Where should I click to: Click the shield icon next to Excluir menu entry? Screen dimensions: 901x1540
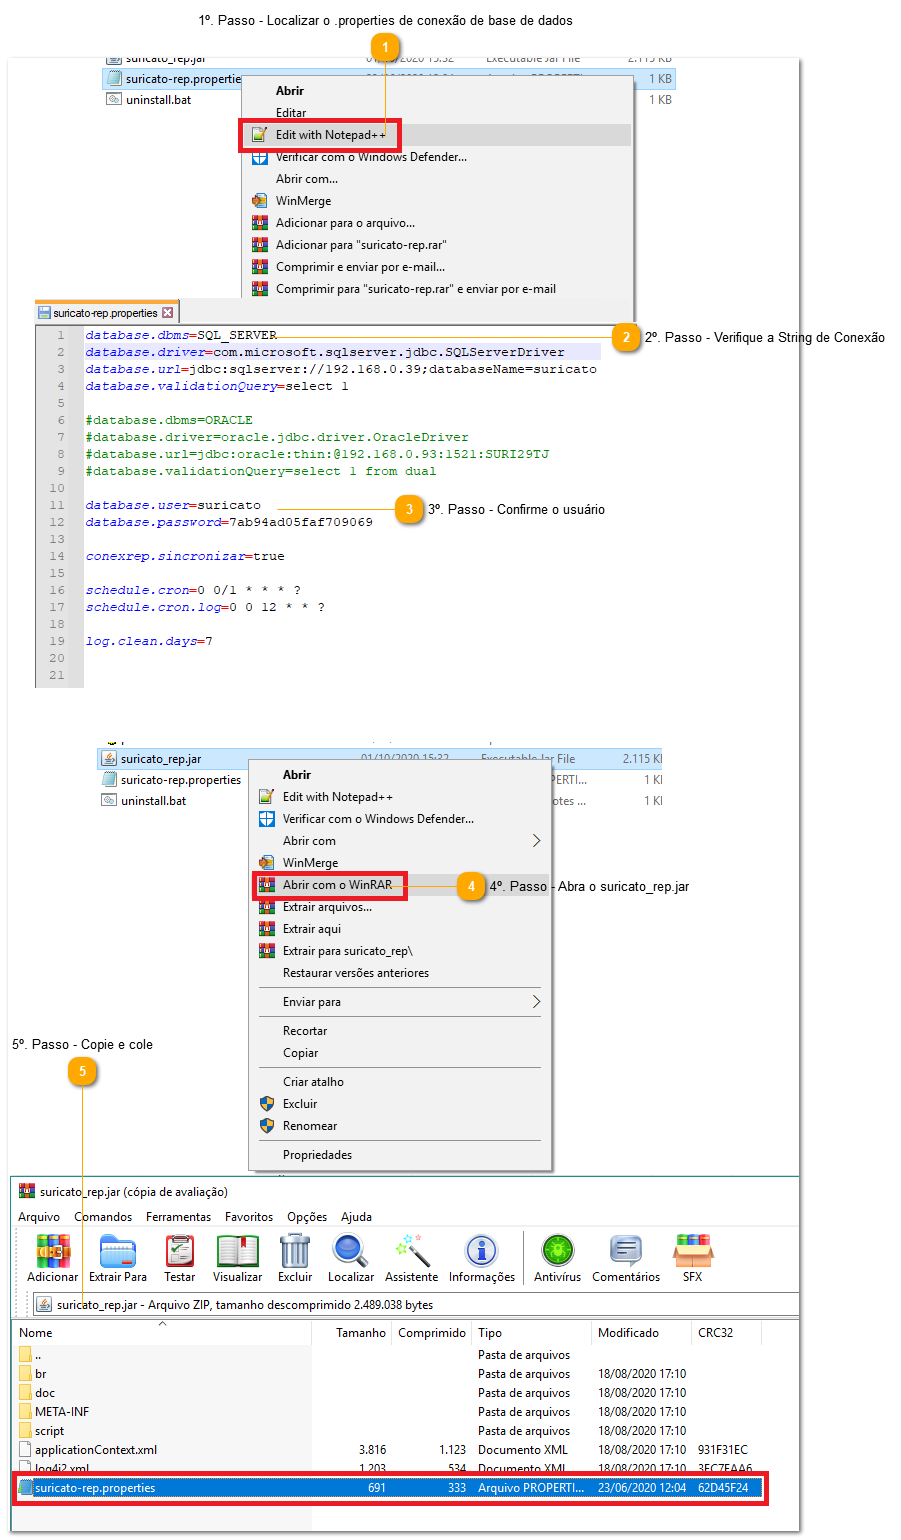coord(267,1104)
